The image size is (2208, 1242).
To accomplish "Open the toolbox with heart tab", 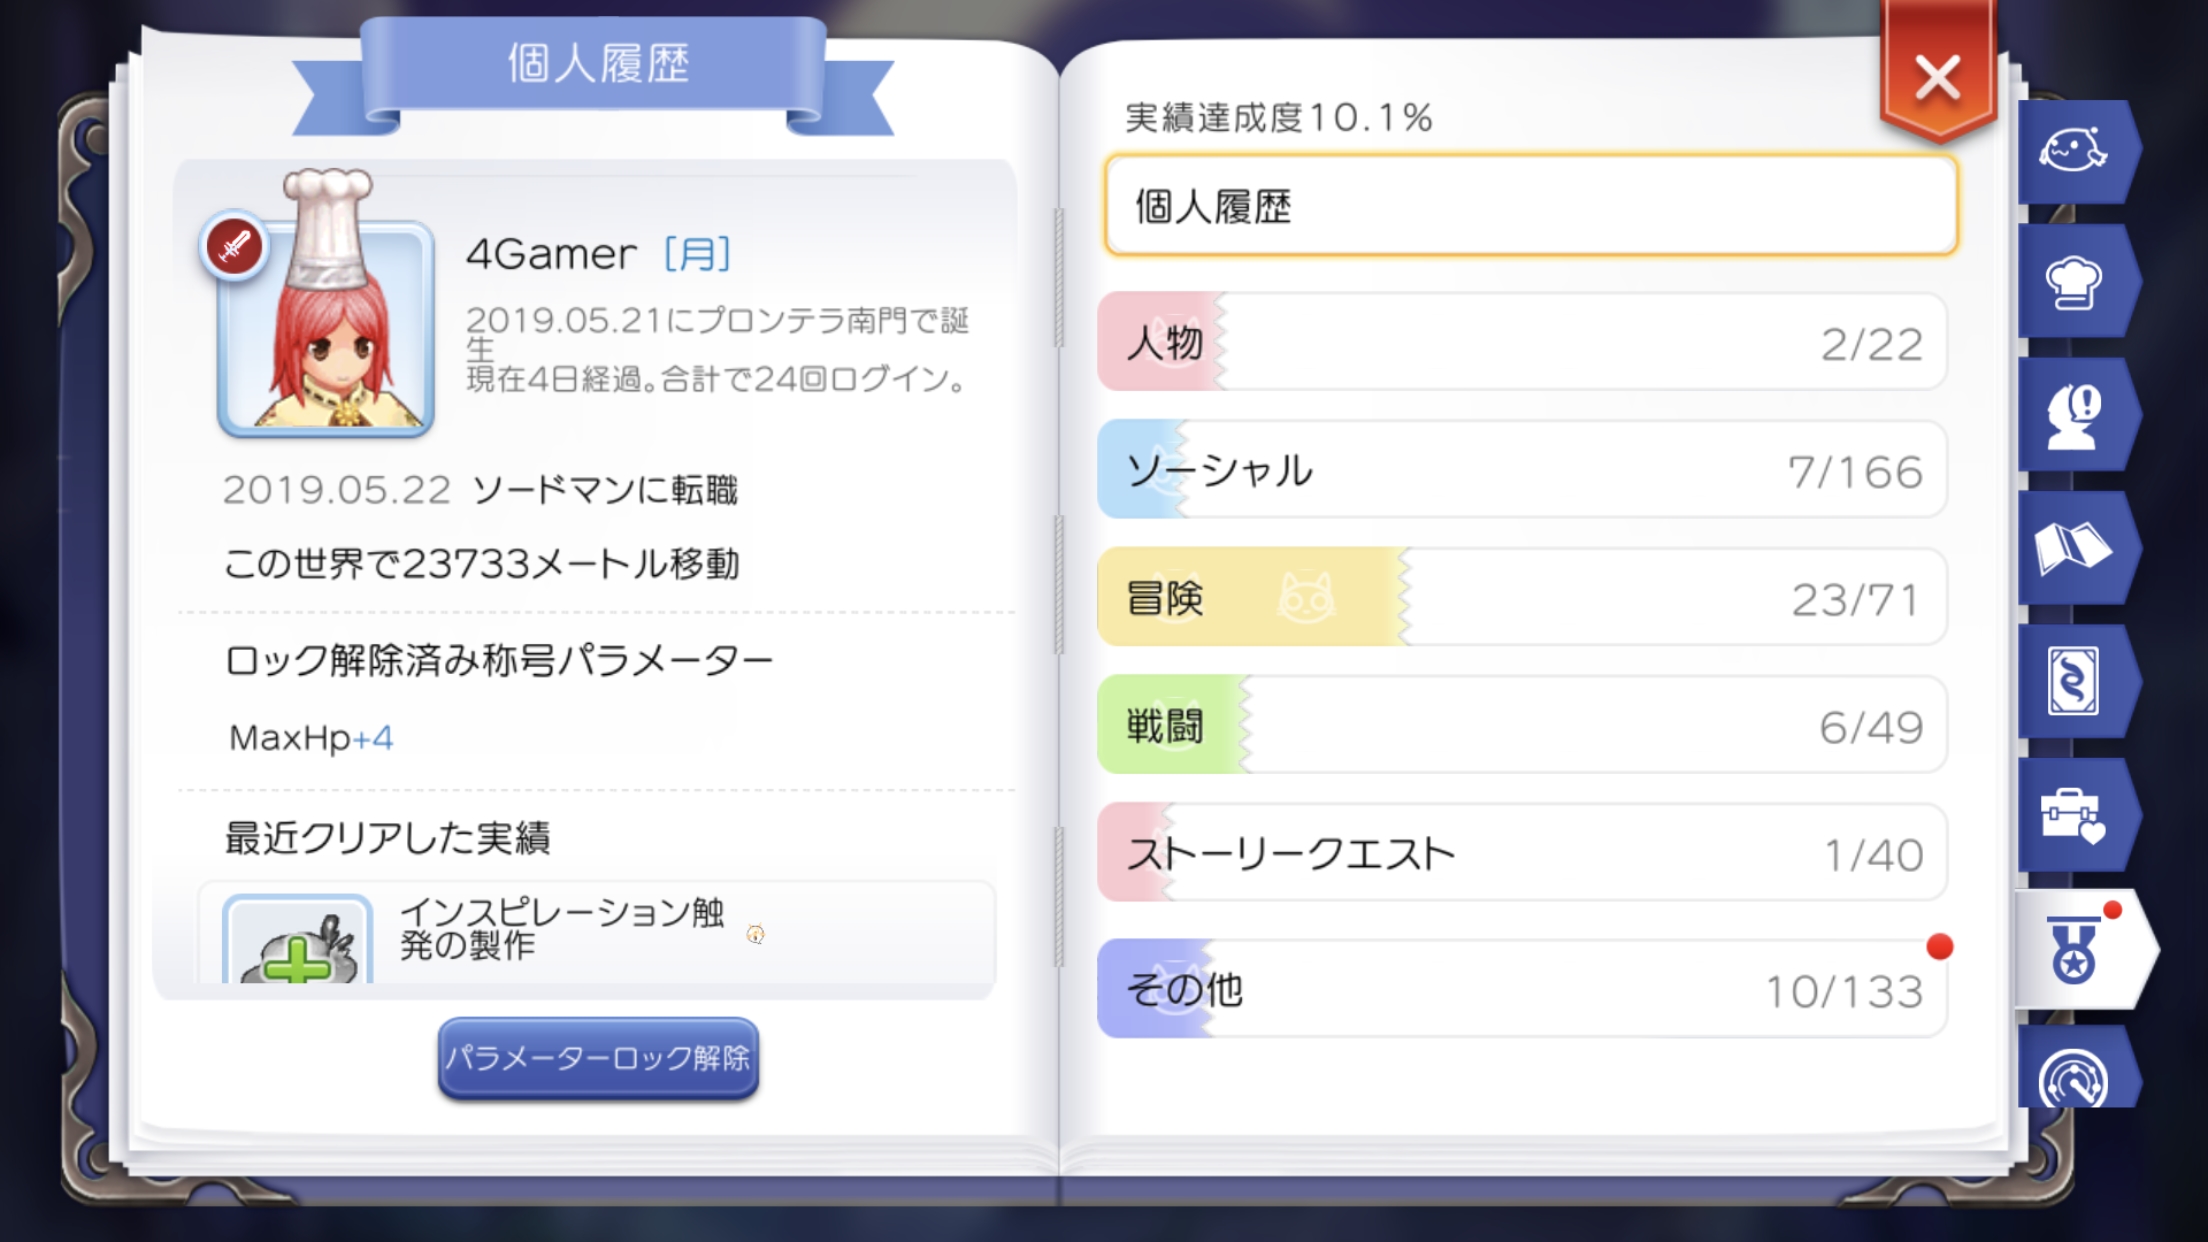I will point(2072,816).
